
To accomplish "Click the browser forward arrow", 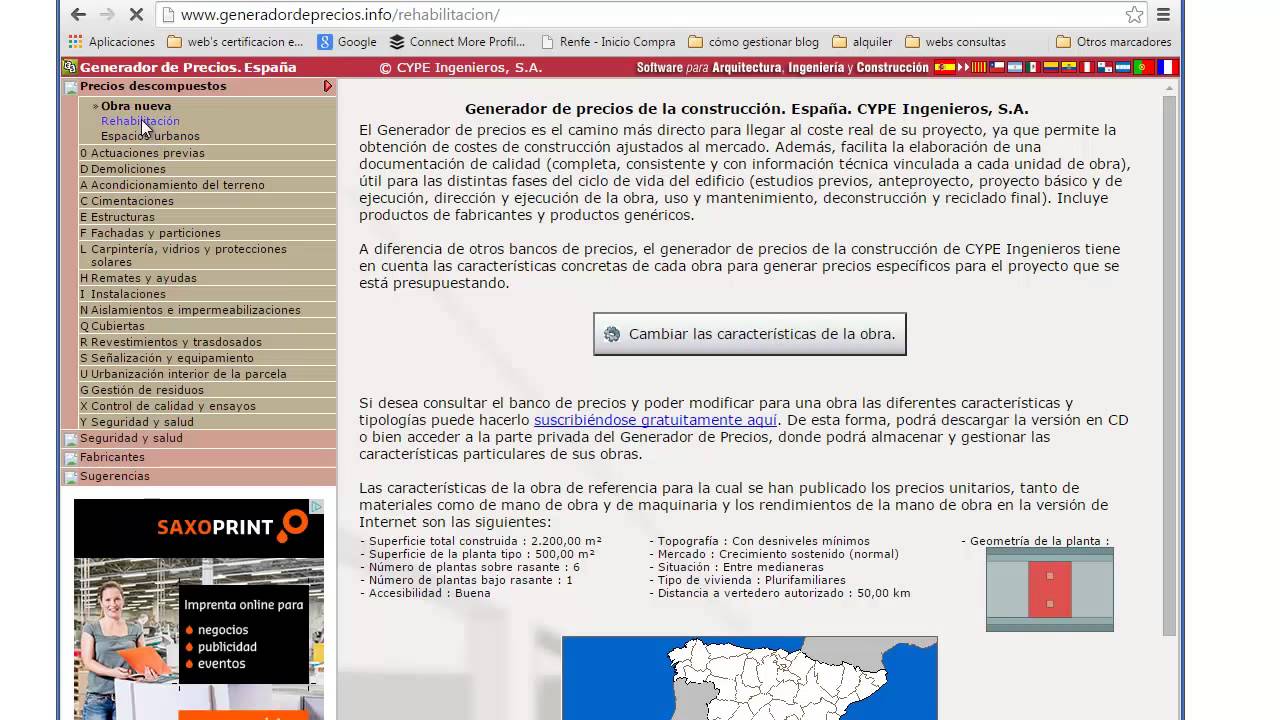I will click(107, 15).
